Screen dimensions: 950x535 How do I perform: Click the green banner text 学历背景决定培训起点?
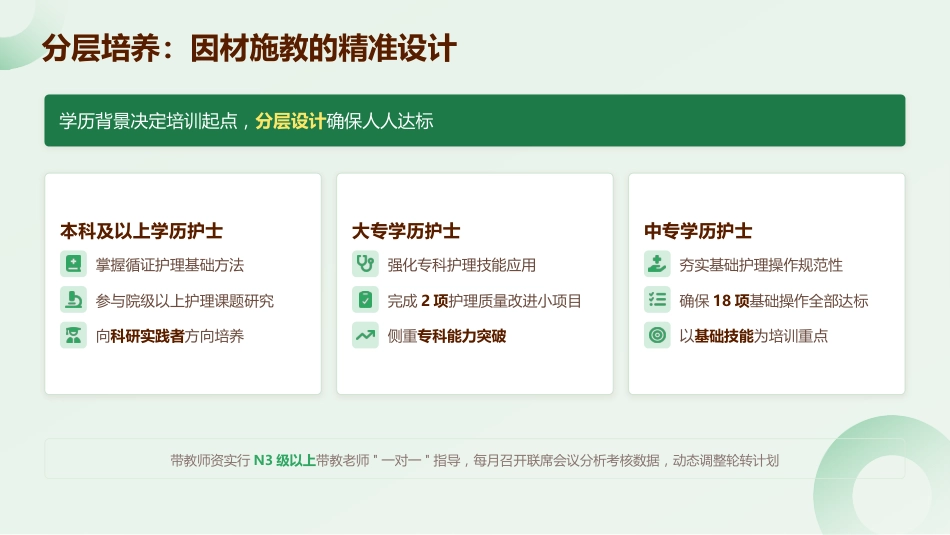tap(148, 121)
